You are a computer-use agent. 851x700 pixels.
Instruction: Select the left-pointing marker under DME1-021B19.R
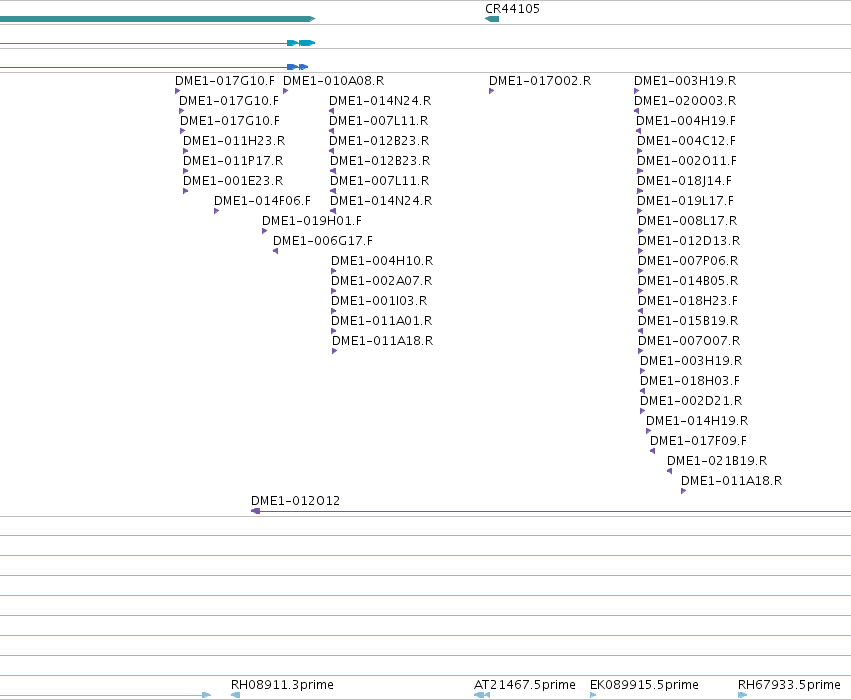click(670, 471)
